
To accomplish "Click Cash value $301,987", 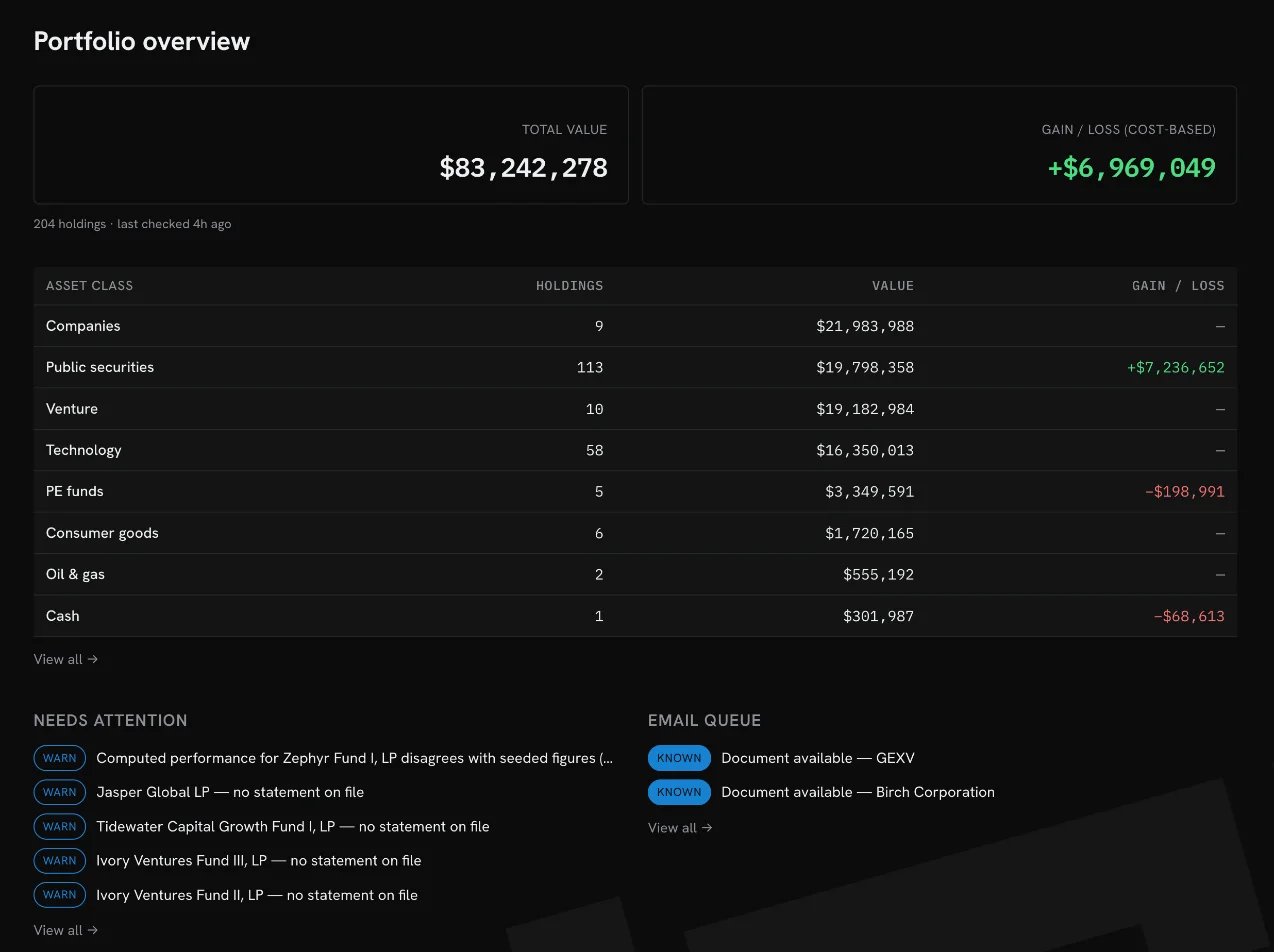I will 878,616.
